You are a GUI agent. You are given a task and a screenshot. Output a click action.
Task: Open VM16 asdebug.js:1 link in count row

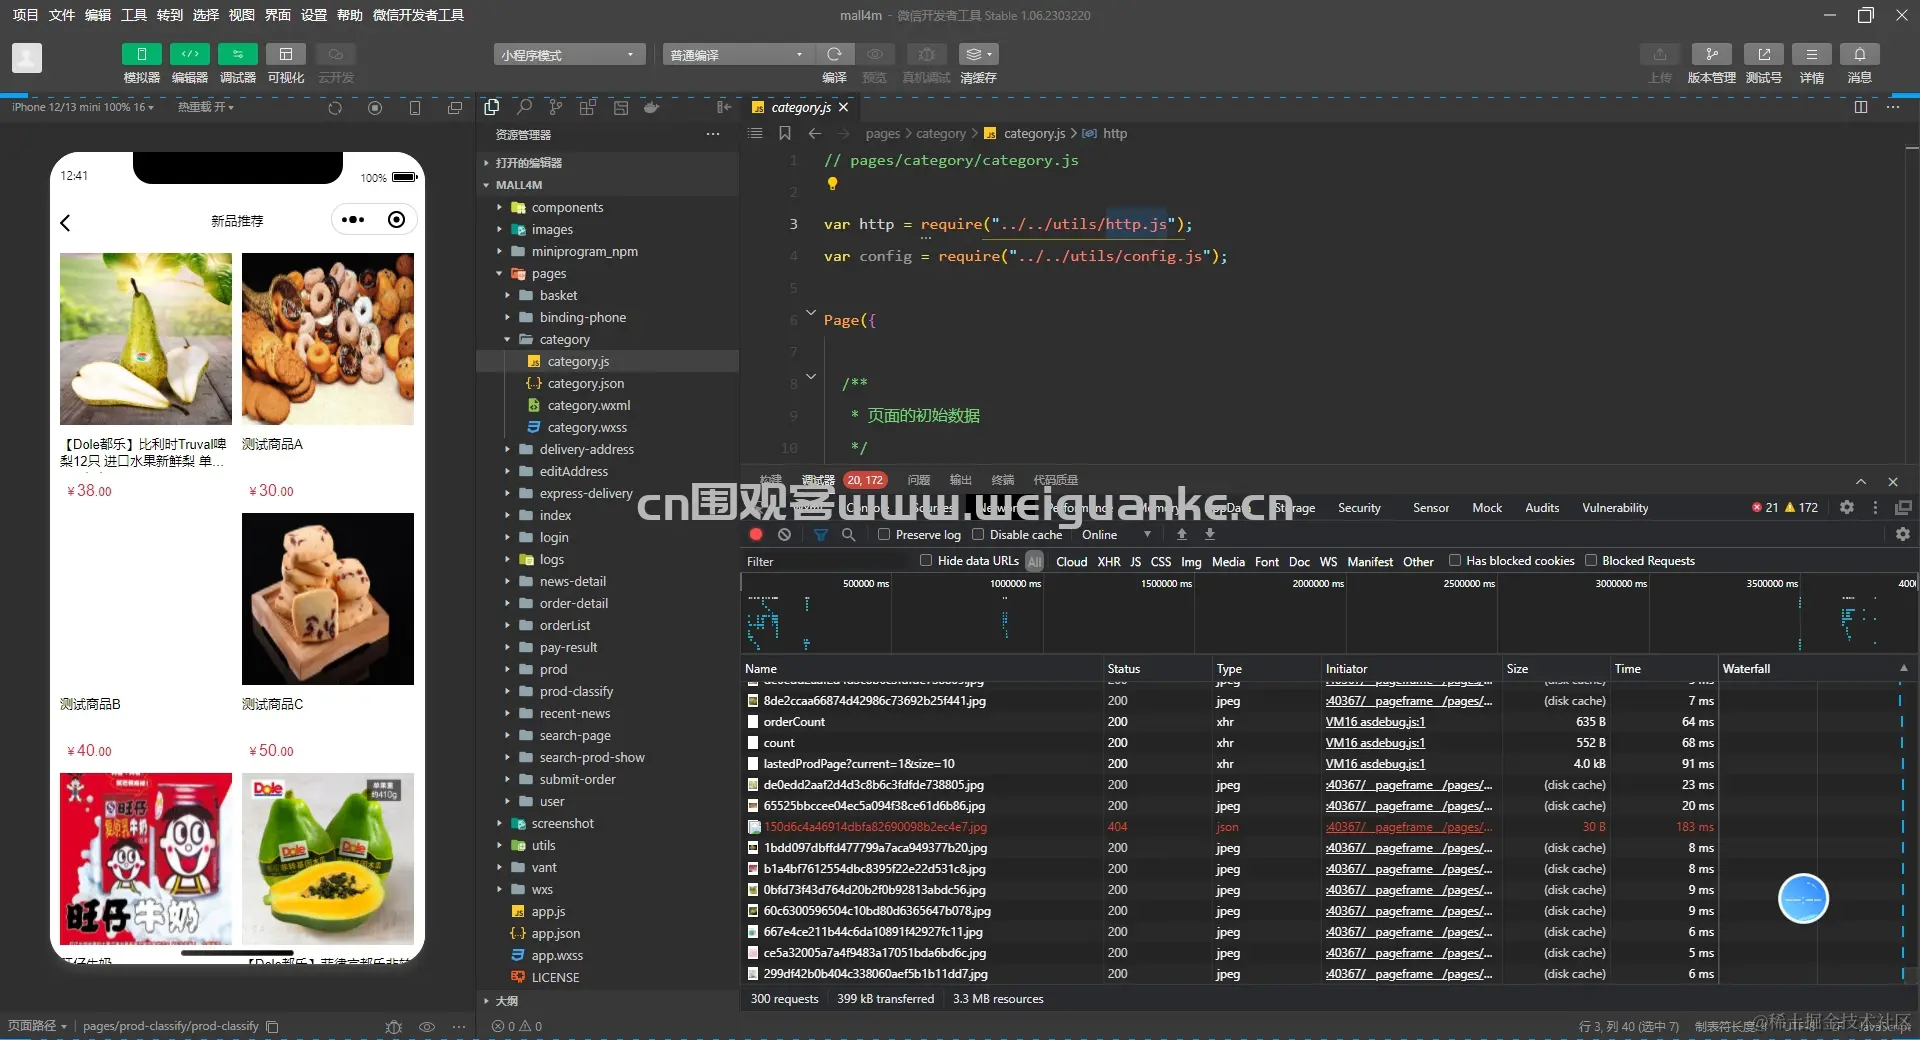click(x=1375, y=743)
